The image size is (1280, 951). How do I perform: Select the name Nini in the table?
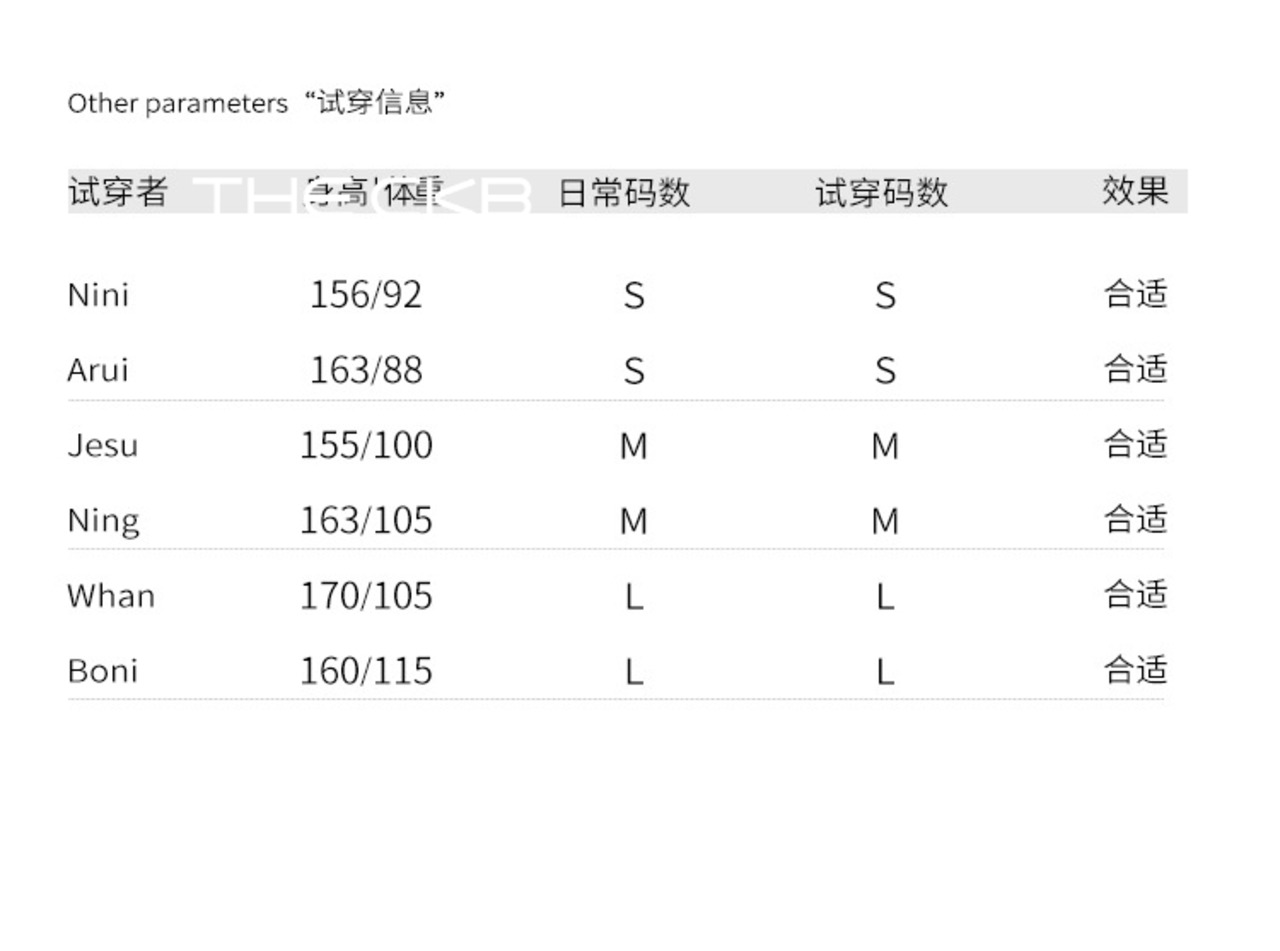click(98, 295)
